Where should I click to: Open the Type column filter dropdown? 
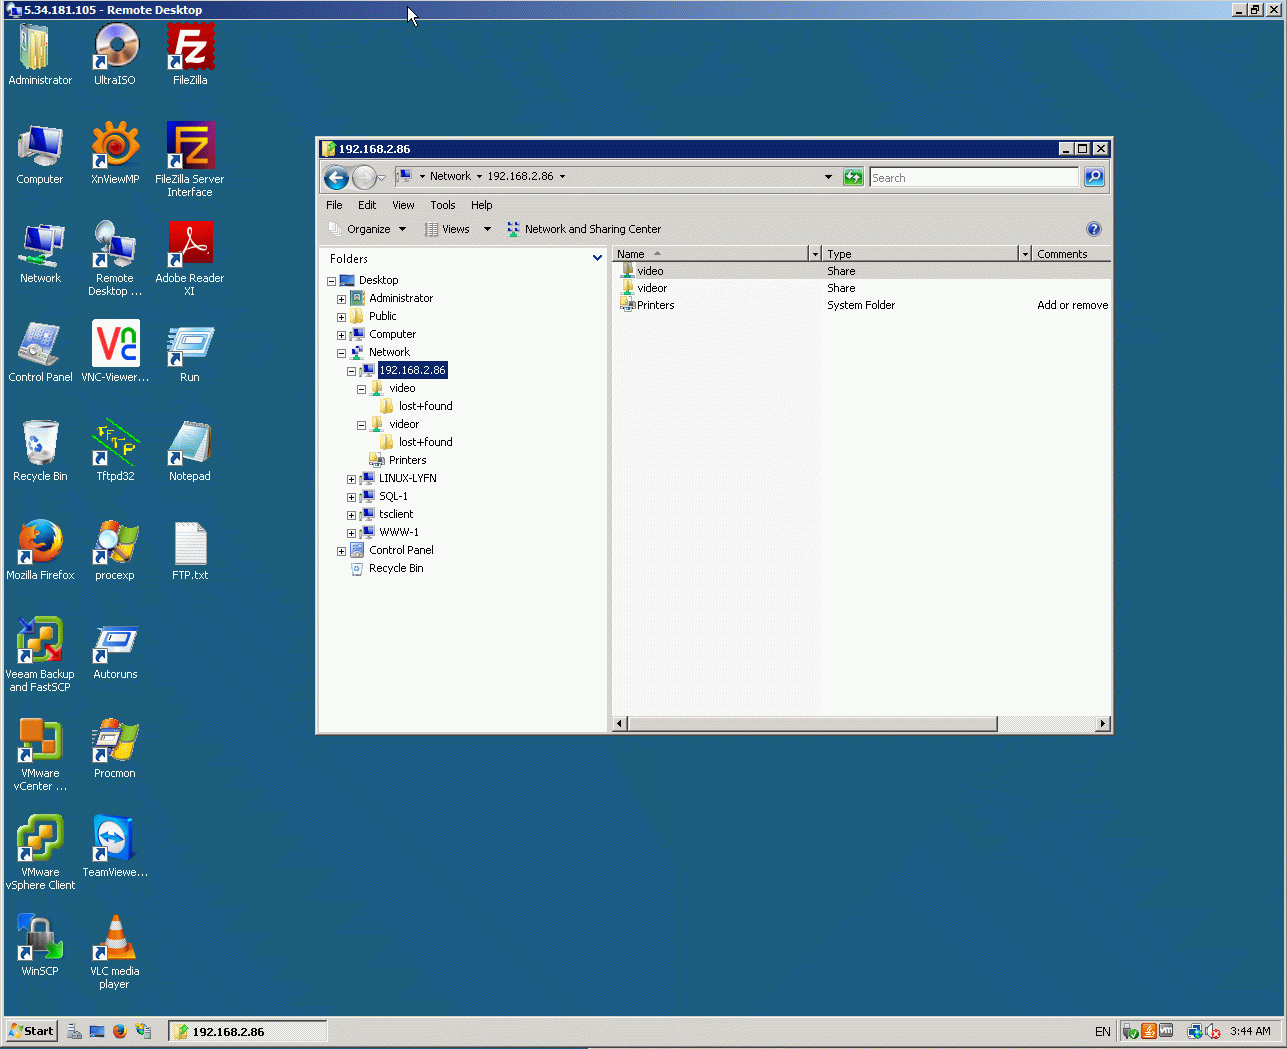[x=1025, y=254]
